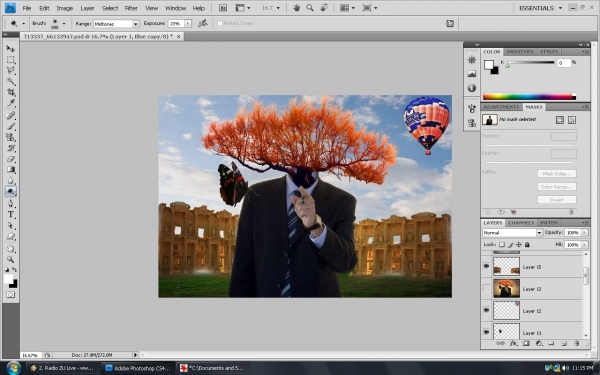Open the Layer menu

tap(87, 8)
